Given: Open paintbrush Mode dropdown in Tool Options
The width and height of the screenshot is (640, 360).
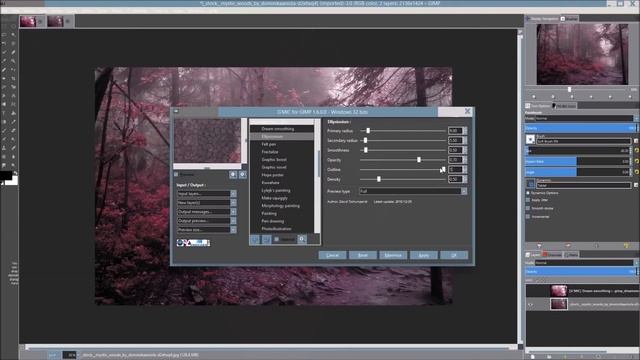Looking at the screenshot, I should [x=586, y=118].
